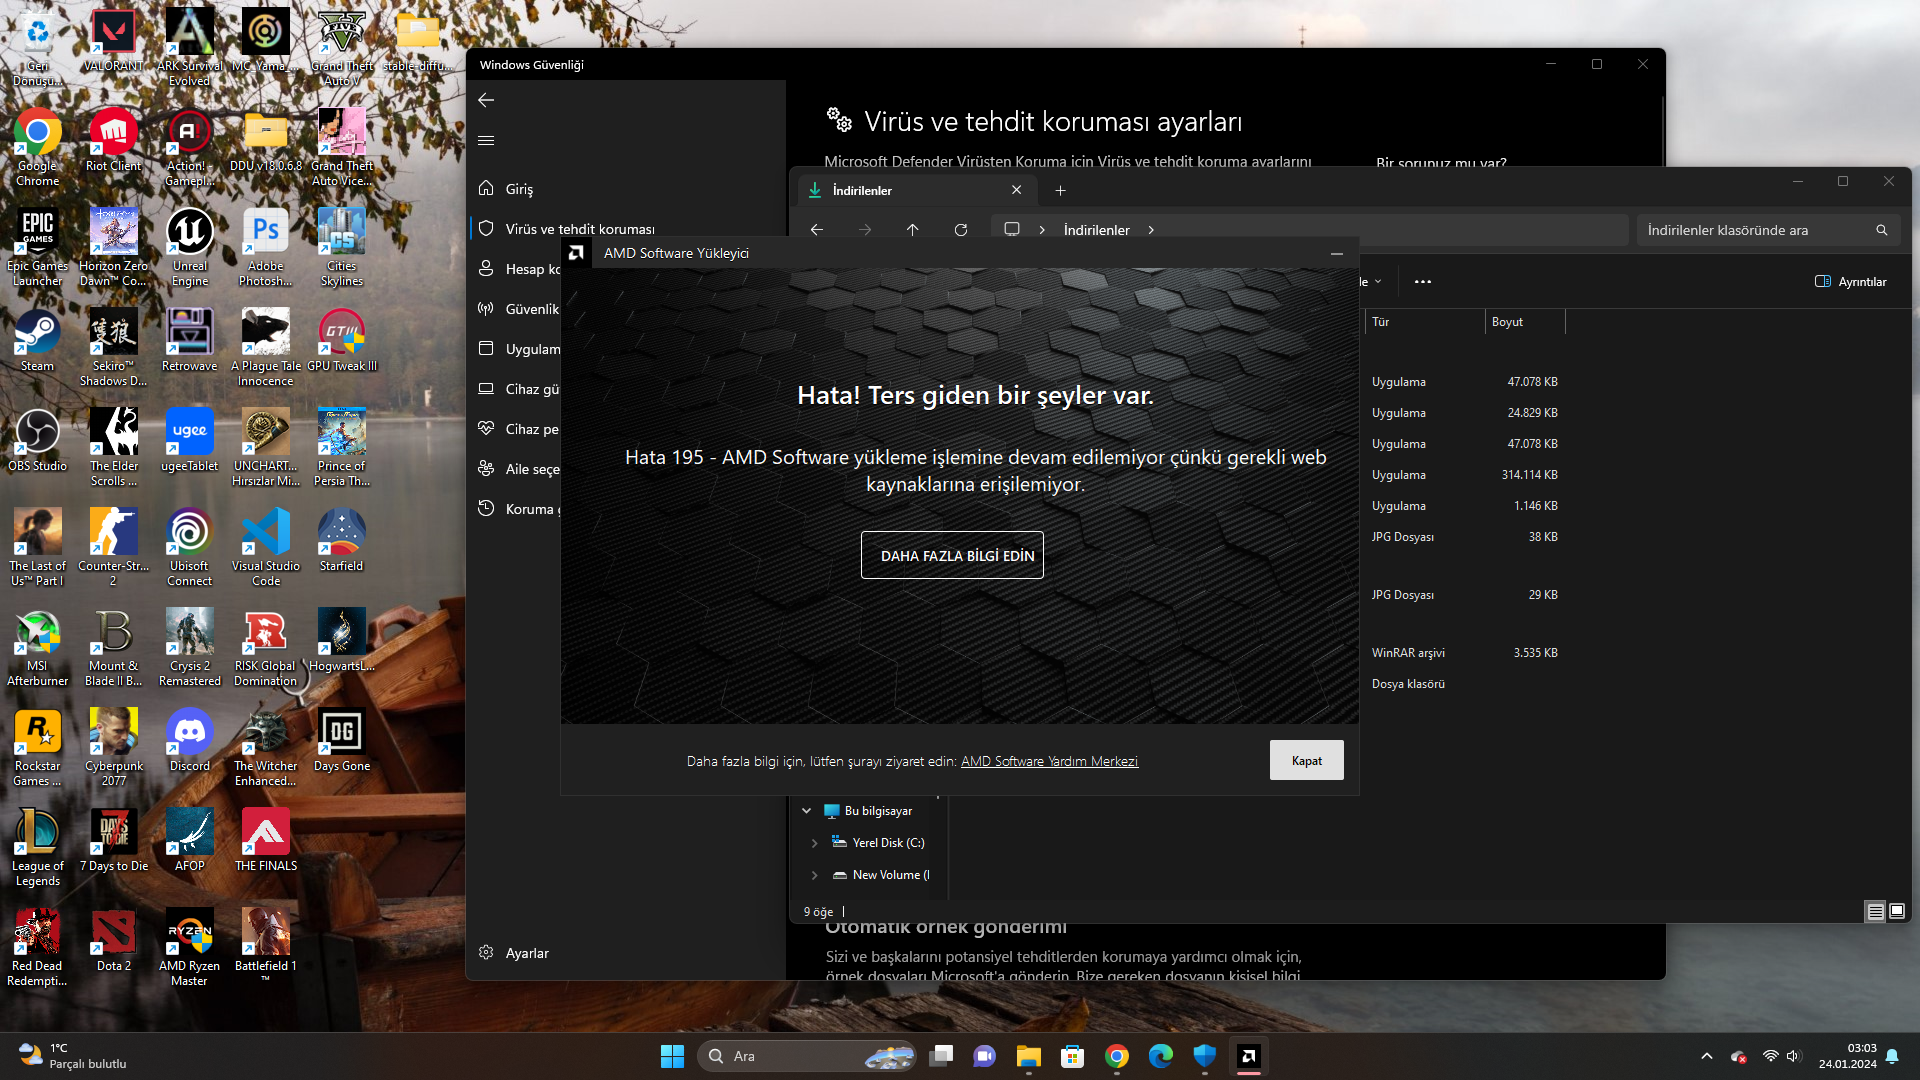Image resolution: width=1920 pixels, height=1080 pixels.
Task: Collapse the Bu bilgisayar tree node
Action: coord(806,811)
